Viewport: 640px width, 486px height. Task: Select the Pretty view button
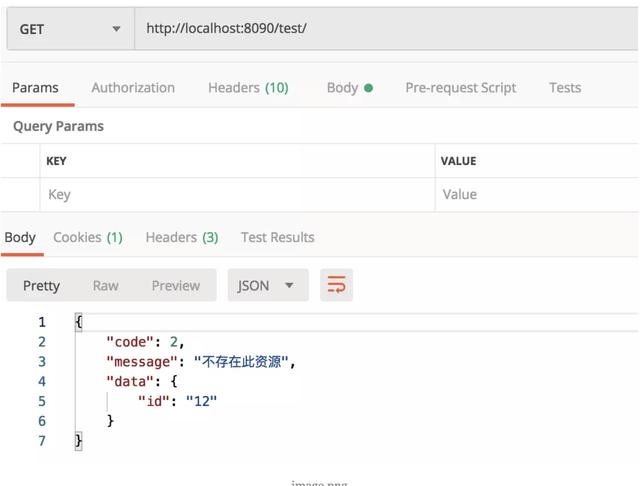41,285
